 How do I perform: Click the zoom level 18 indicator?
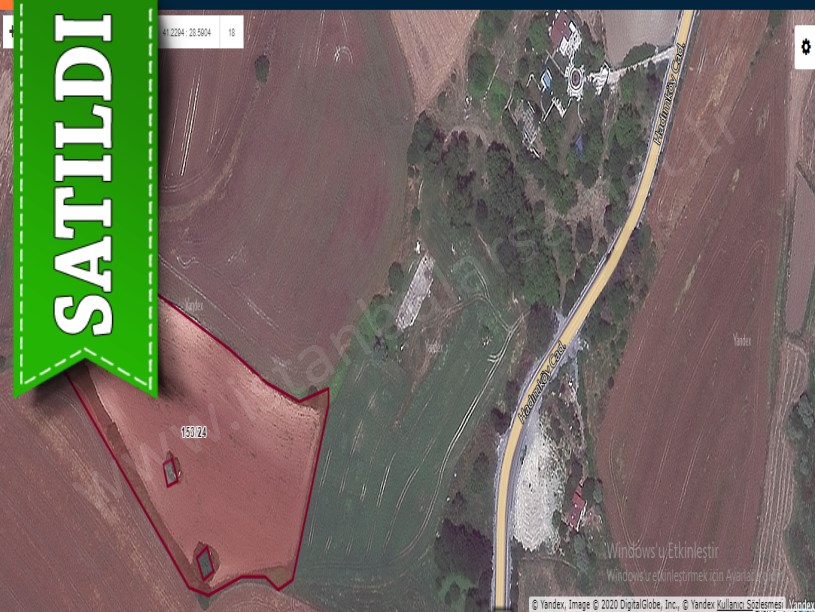(232, 33)
